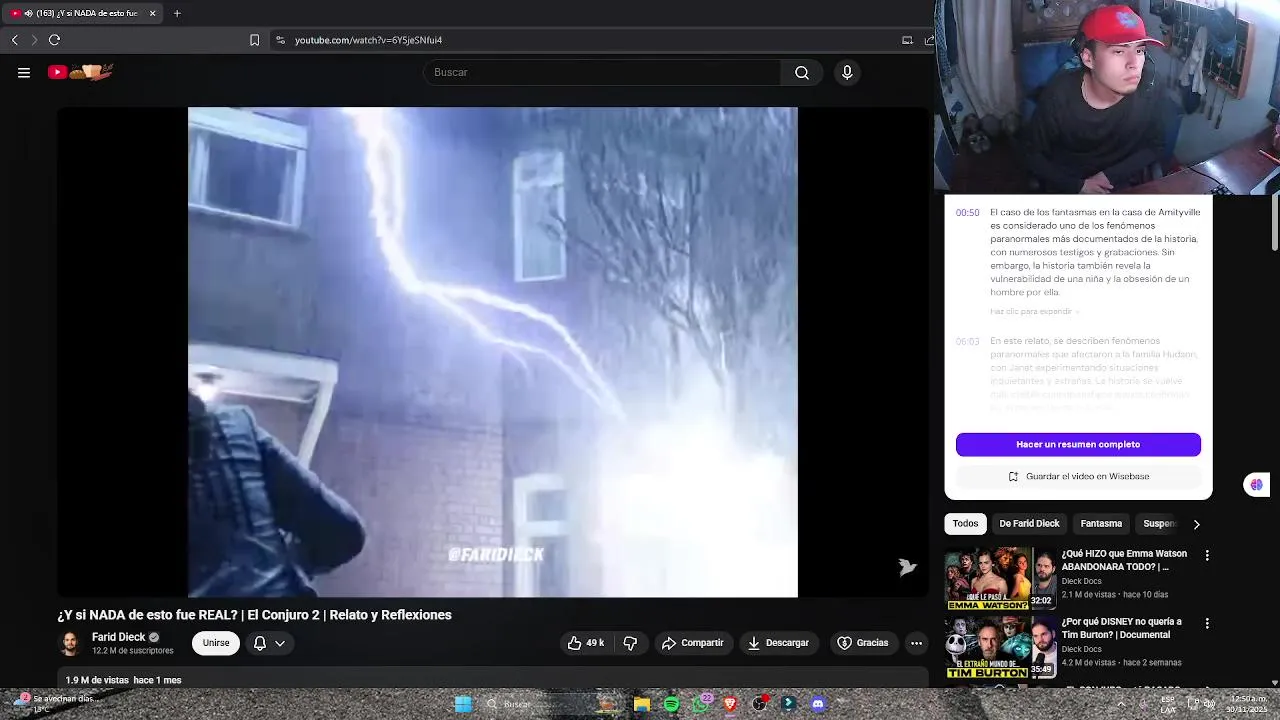Open '¿Por qué DISNEY no quería a Tim Burton?' title
Screen dimensions: 1280x720
(x=1121, y=628)
